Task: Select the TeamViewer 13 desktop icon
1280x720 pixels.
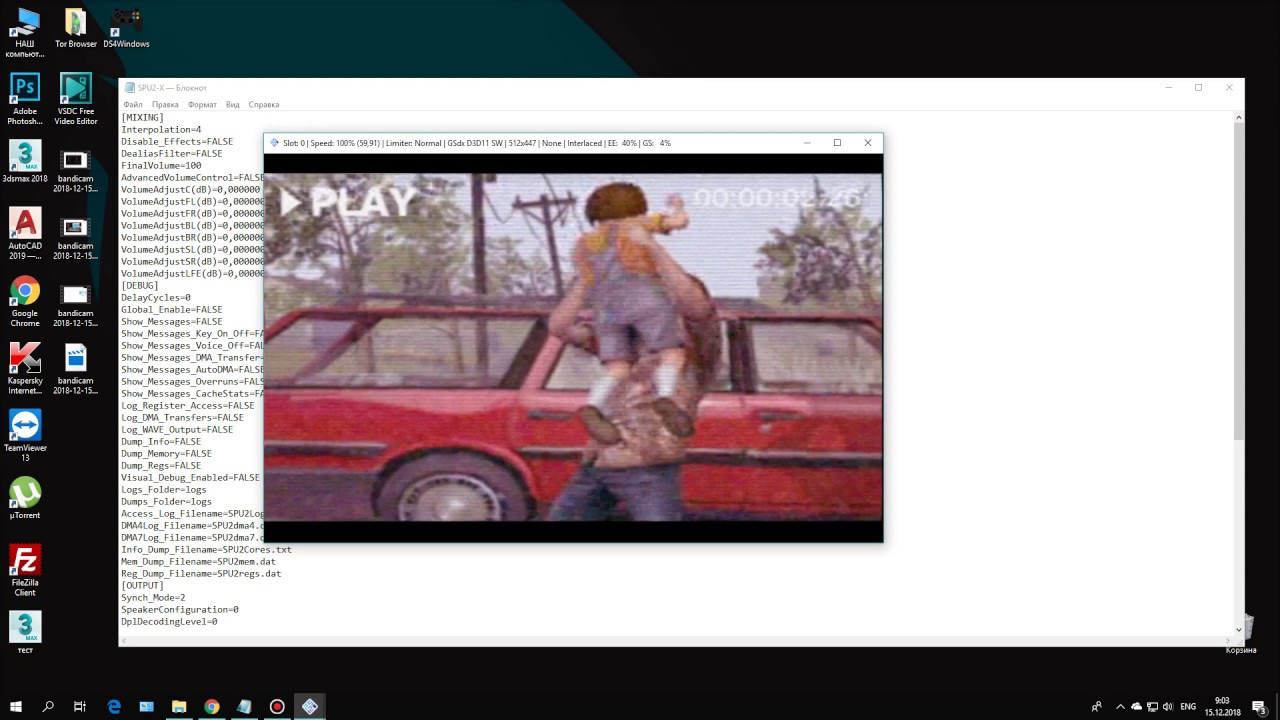Action: (x=24, y=436)
